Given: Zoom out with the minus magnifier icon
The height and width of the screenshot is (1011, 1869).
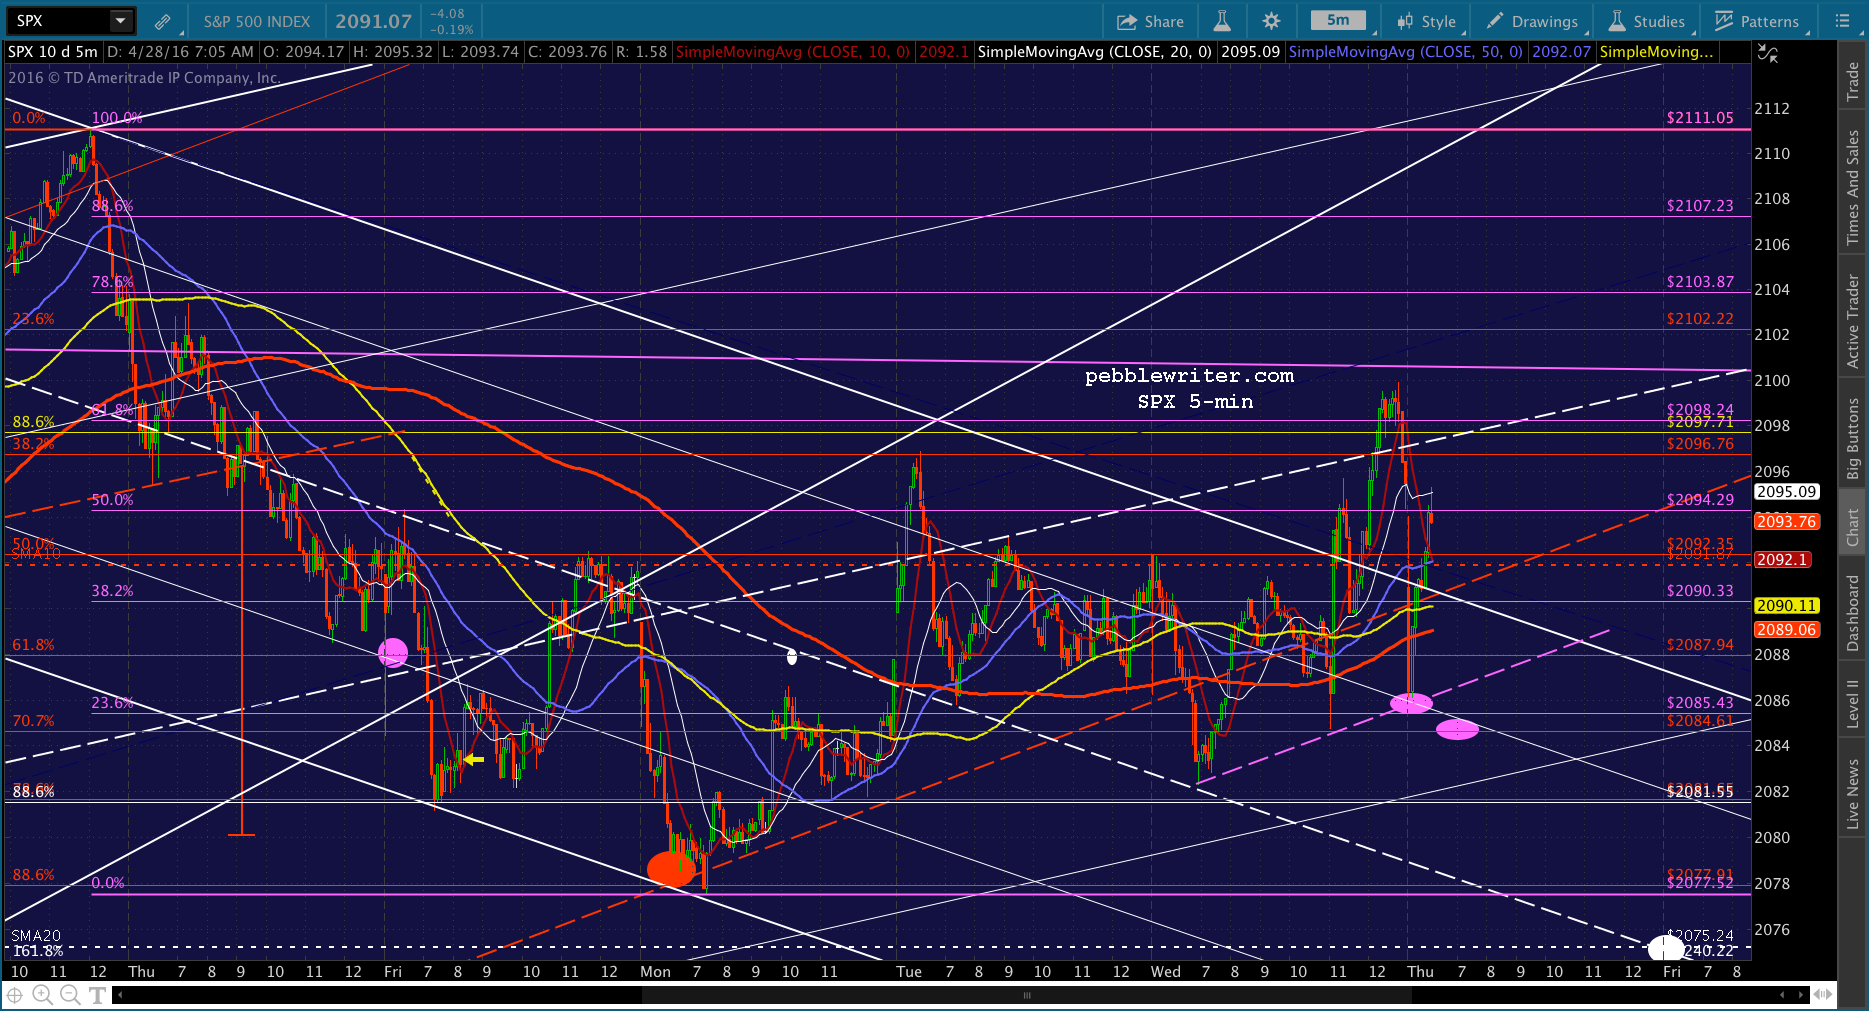Looking at the screenshot, I should point(70,995).
